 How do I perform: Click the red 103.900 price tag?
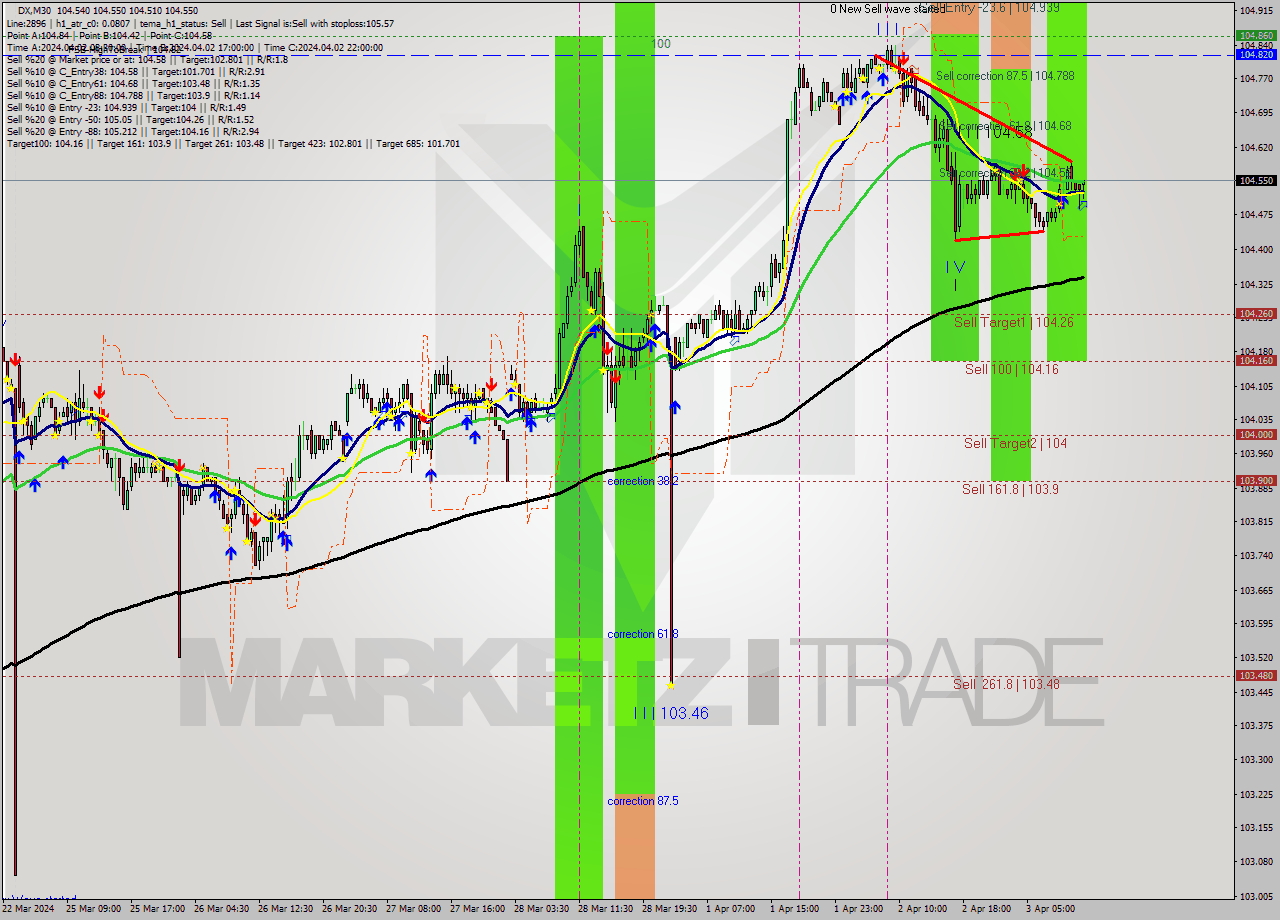coord(1256,481)
